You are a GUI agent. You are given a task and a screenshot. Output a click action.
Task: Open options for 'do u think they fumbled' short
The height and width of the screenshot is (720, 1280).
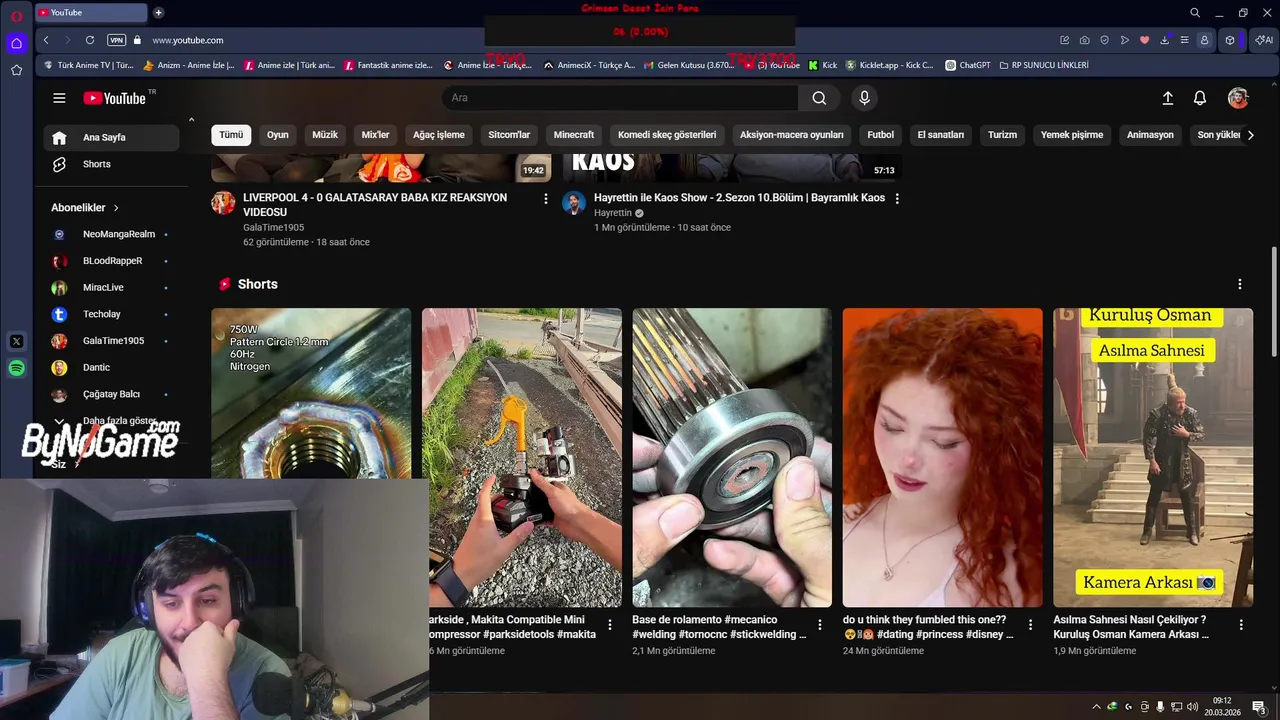(1030, 624)
